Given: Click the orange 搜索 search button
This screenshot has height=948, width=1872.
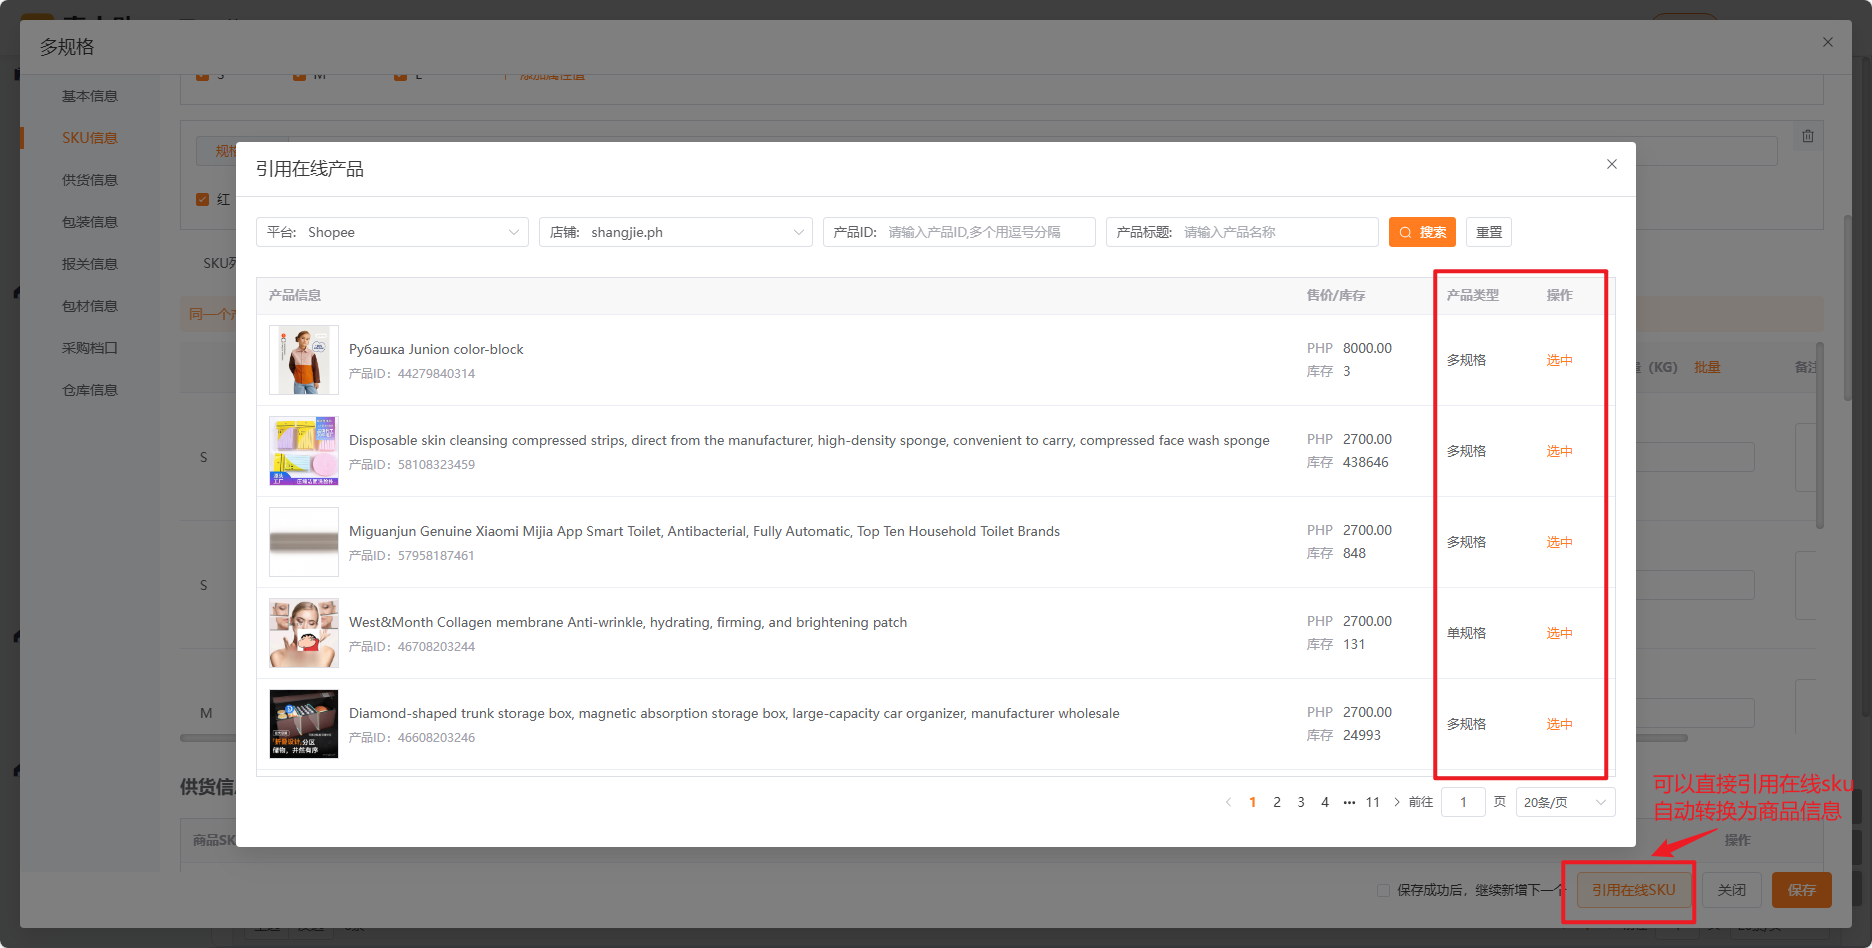Looking at the screenshot, I should click(x=1422, y=232).
